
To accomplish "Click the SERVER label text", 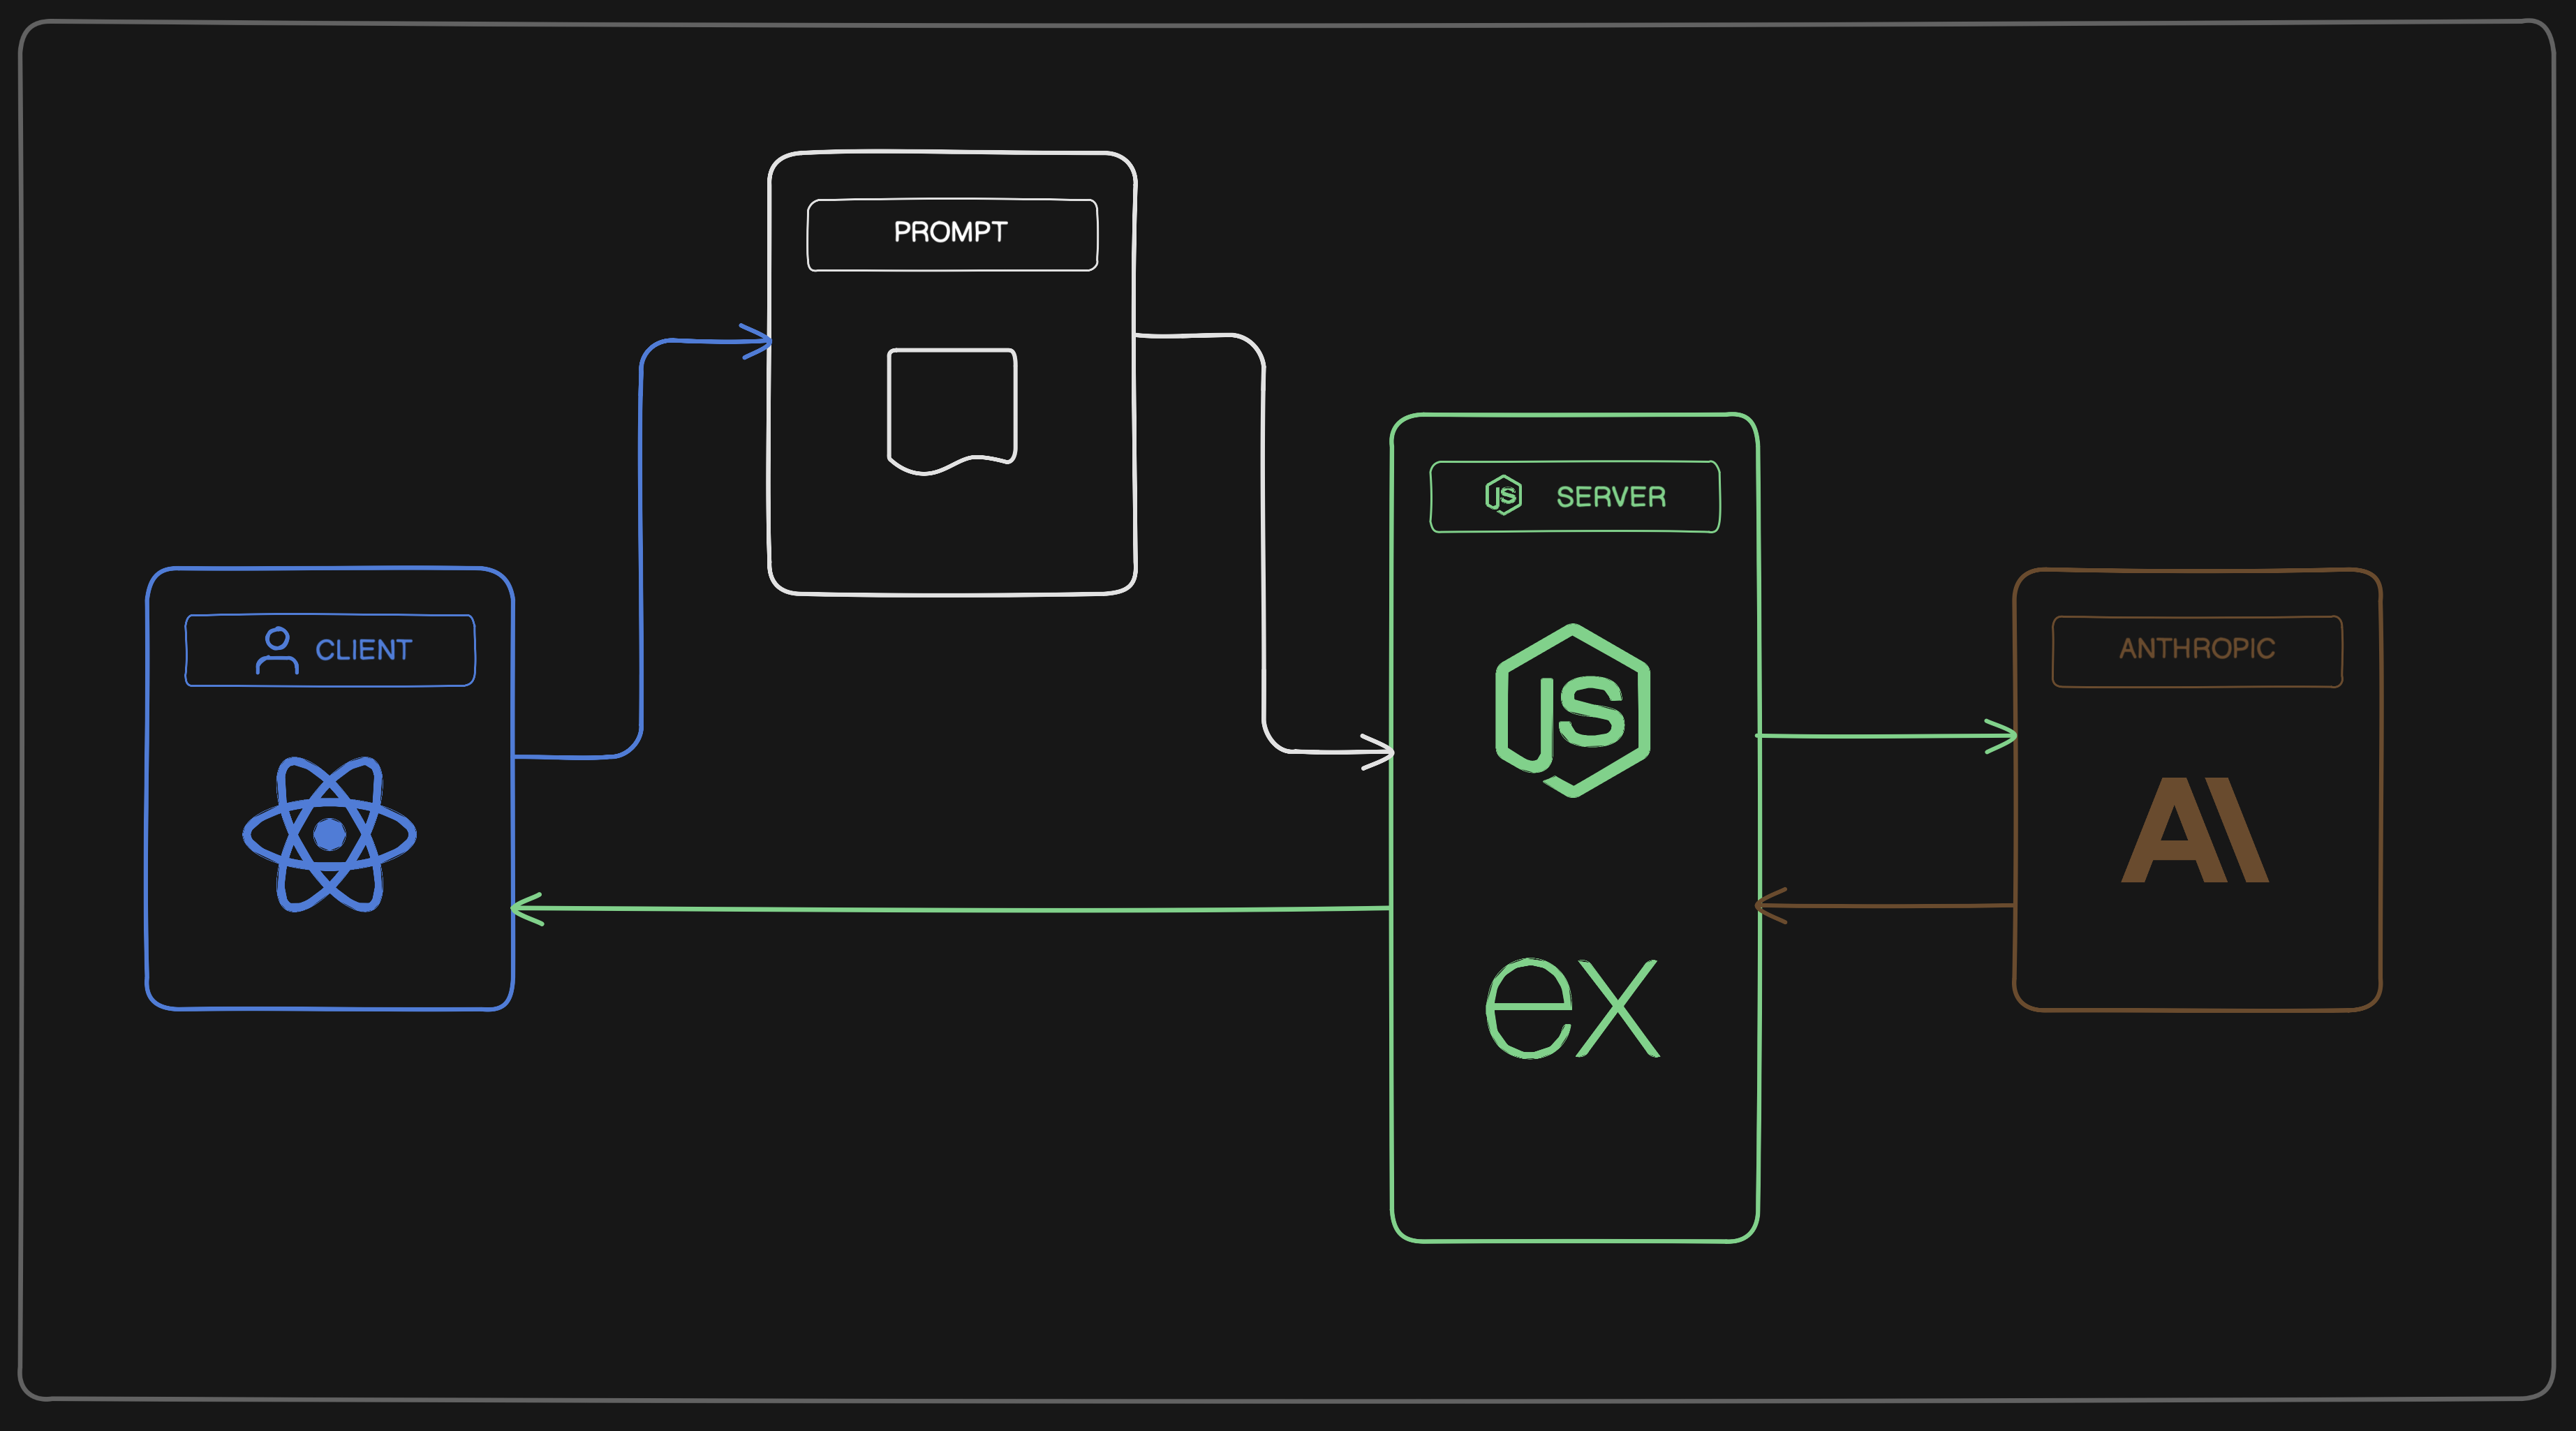I will coord(1611,497).
